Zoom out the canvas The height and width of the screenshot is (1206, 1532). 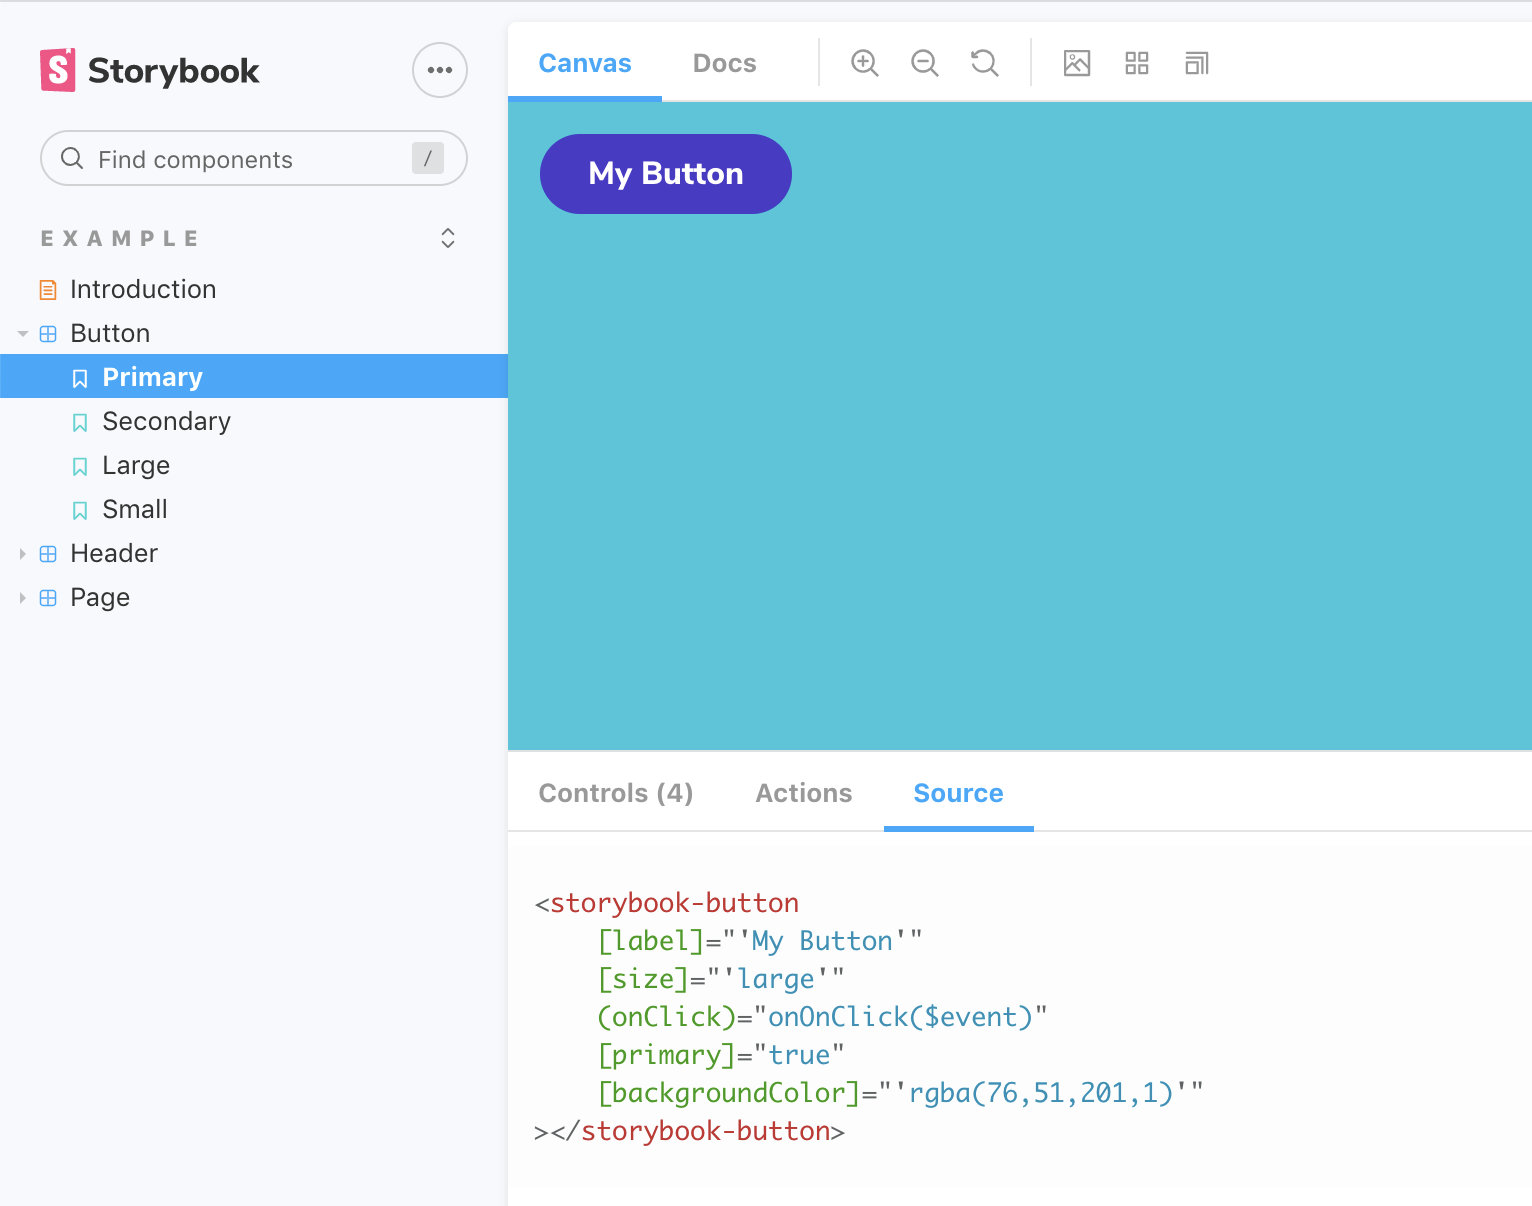pos(925,63)
